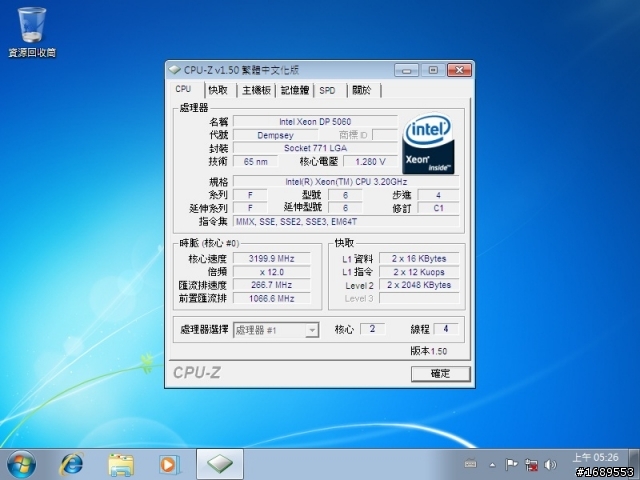
Task: Click the keyboard icon in system tray
Action: pyautogui.click(x=471, y=464)
